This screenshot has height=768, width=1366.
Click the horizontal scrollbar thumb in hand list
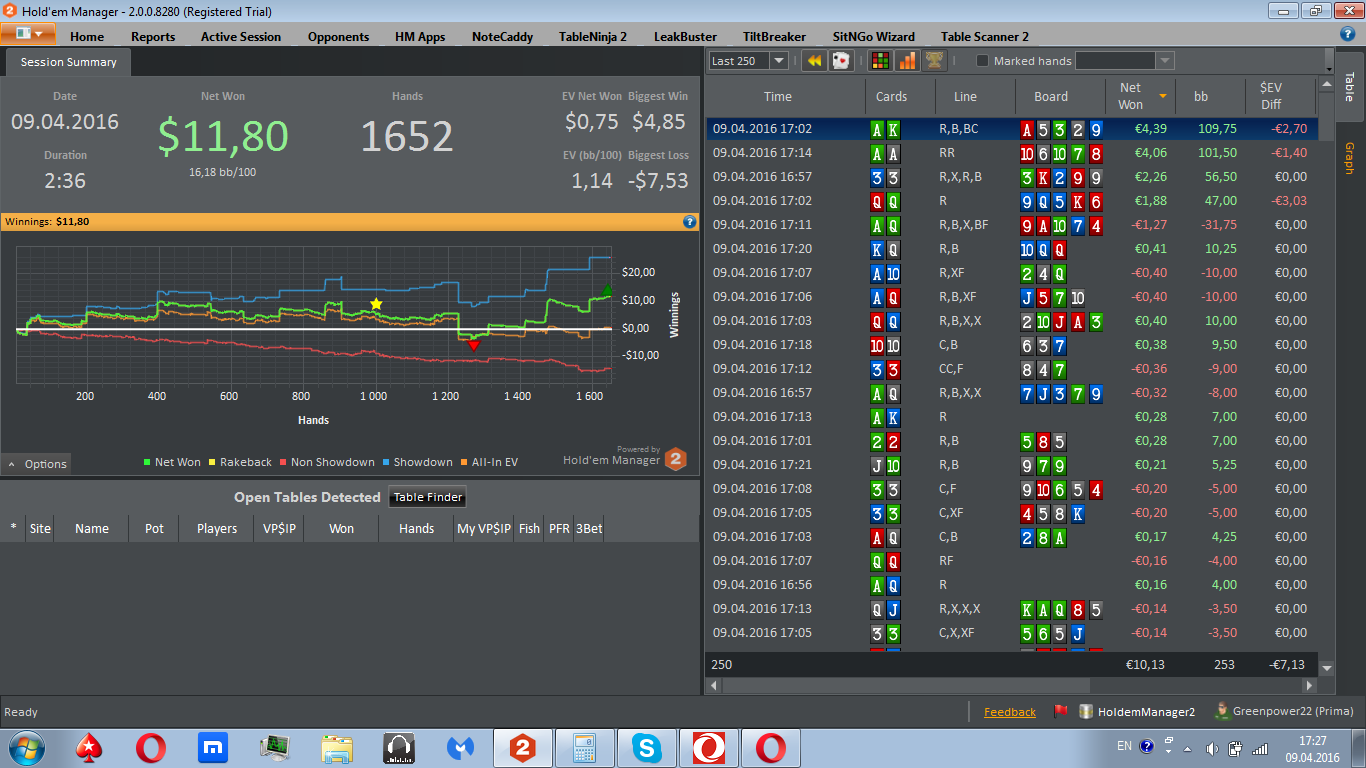[906, 686]
